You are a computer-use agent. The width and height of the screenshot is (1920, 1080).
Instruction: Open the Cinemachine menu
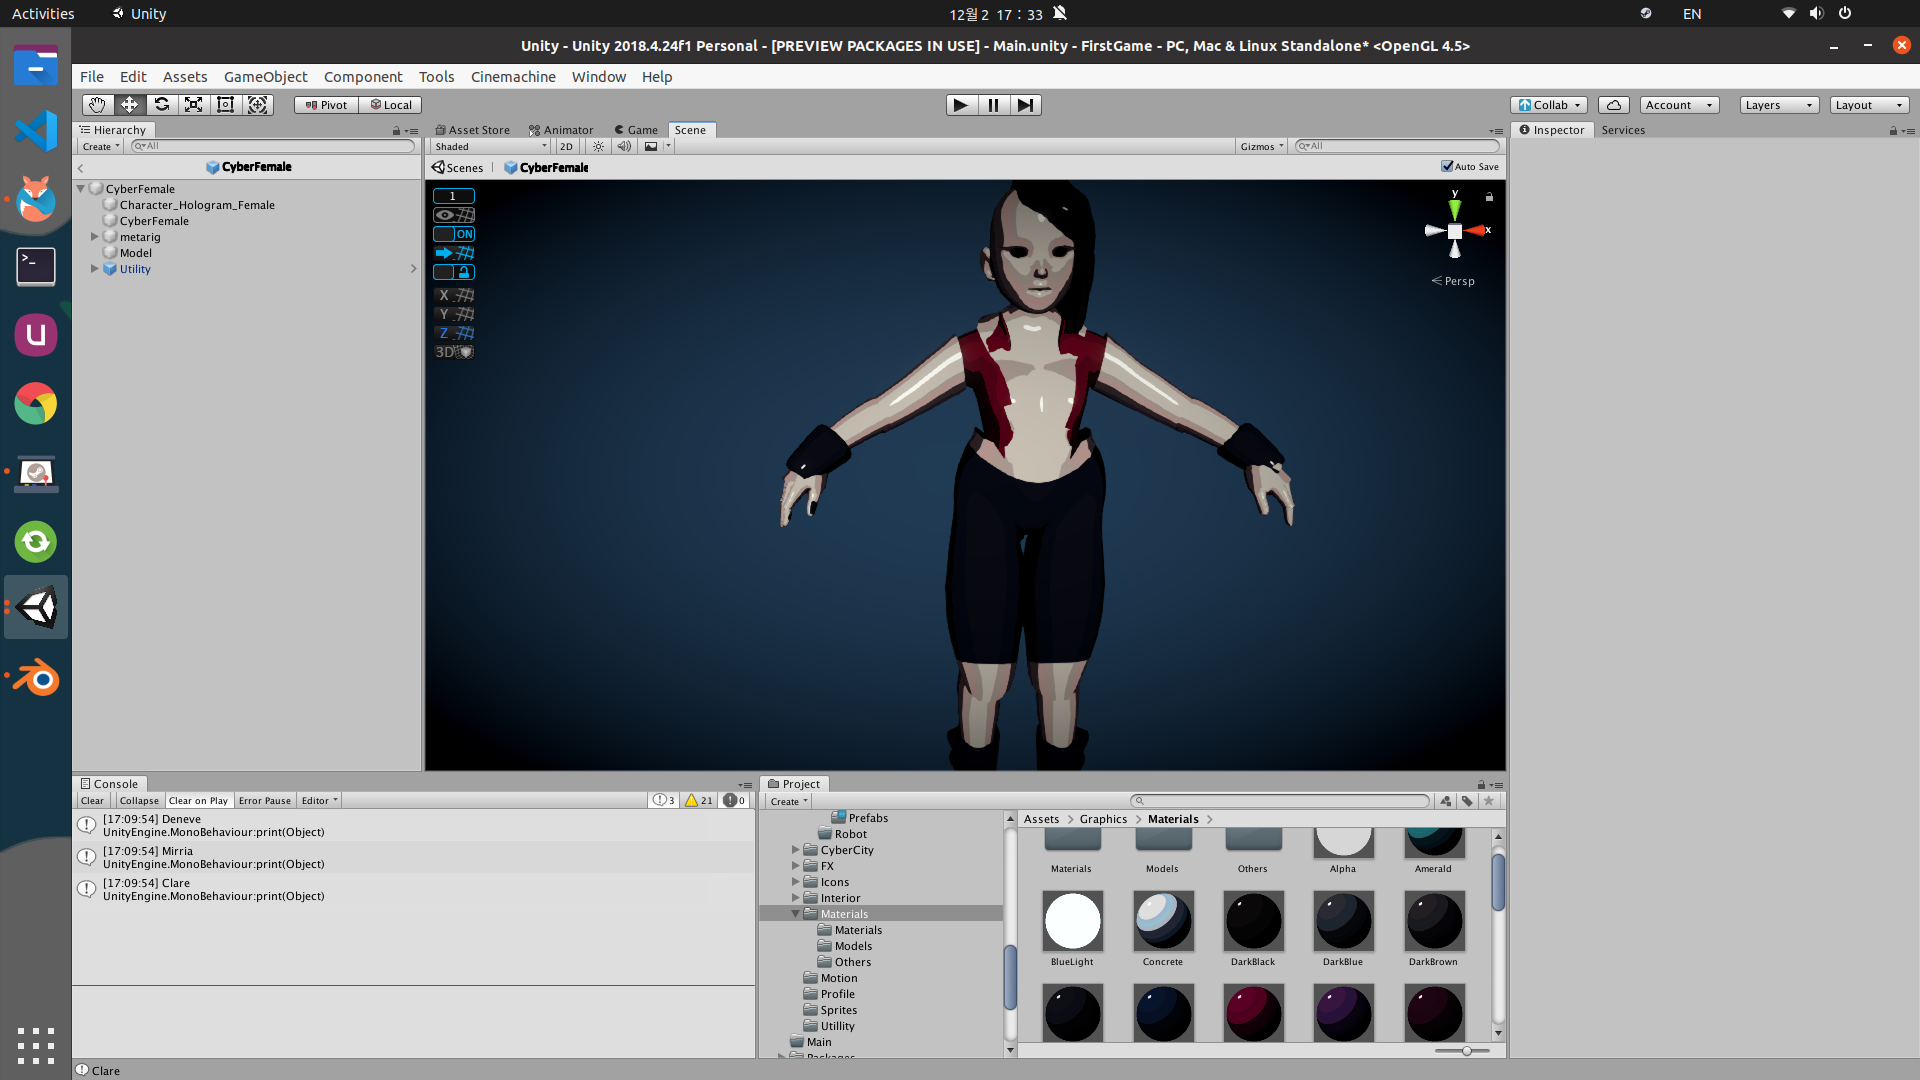pyautogui.click(x=513, y=77)
